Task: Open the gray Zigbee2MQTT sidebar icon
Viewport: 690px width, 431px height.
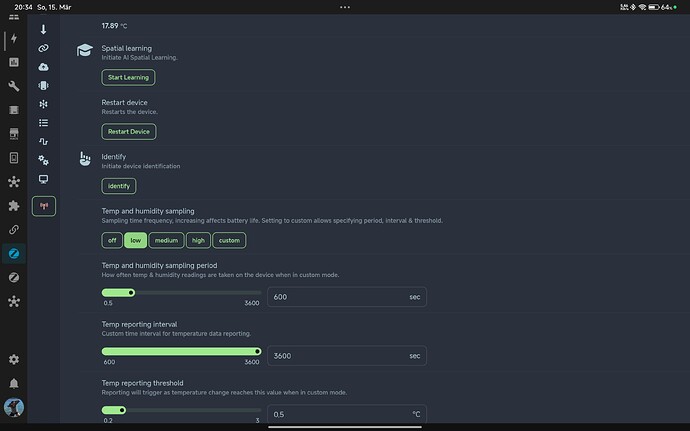Action: pos(14,277)
